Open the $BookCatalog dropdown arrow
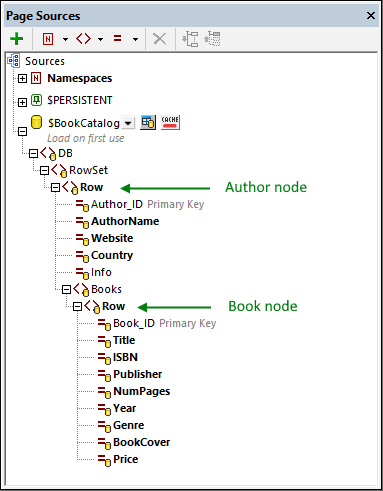Image resolution: width=383 pixels, height=491 pixels. (128, 123)
